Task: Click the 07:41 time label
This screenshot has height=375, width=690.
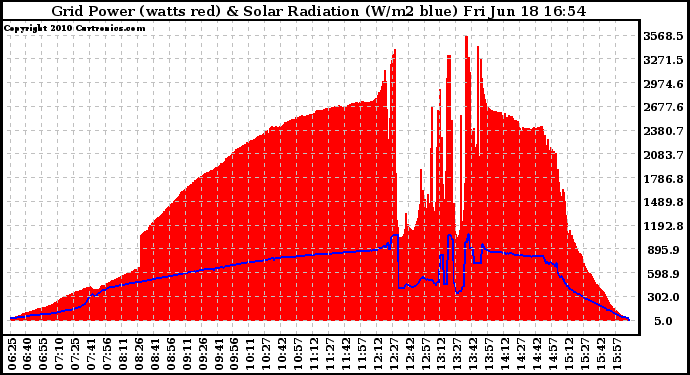Action: (92, 353)
